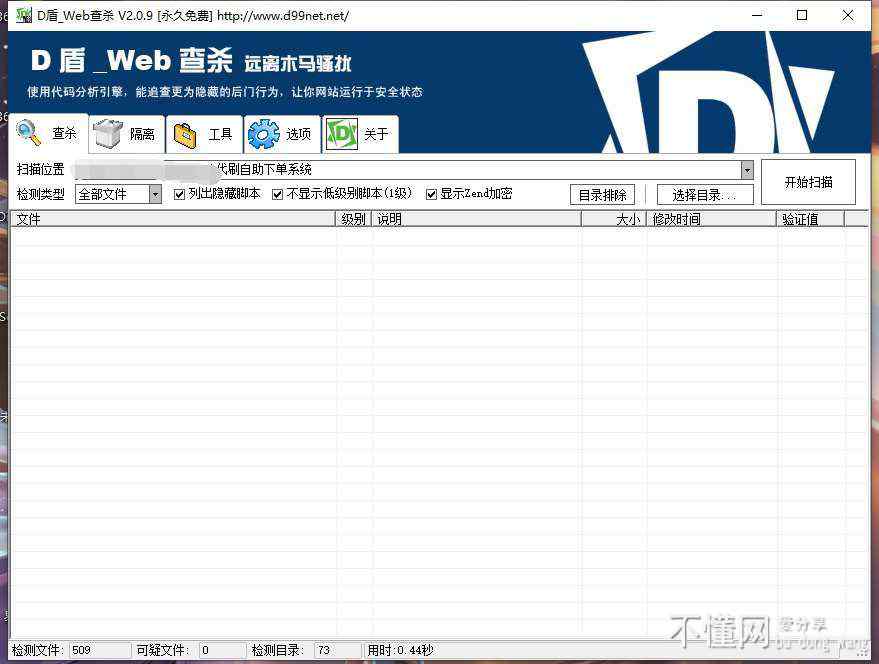This screenshot has width=879, height=664.
Task: Sort by the 说明 column header
Action: [476, 219]
